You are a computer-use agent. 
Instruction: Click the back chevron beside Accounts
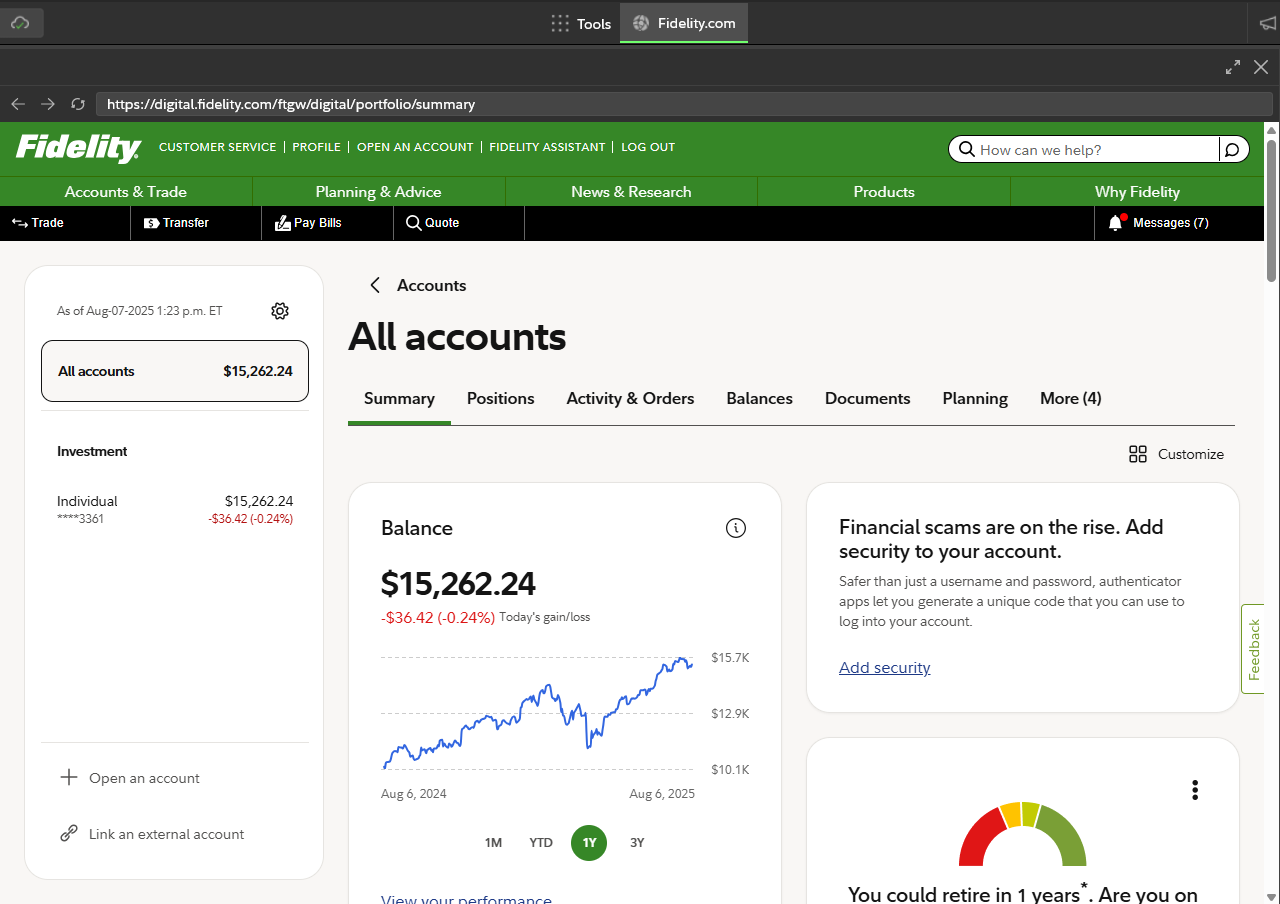pos(375,285)
